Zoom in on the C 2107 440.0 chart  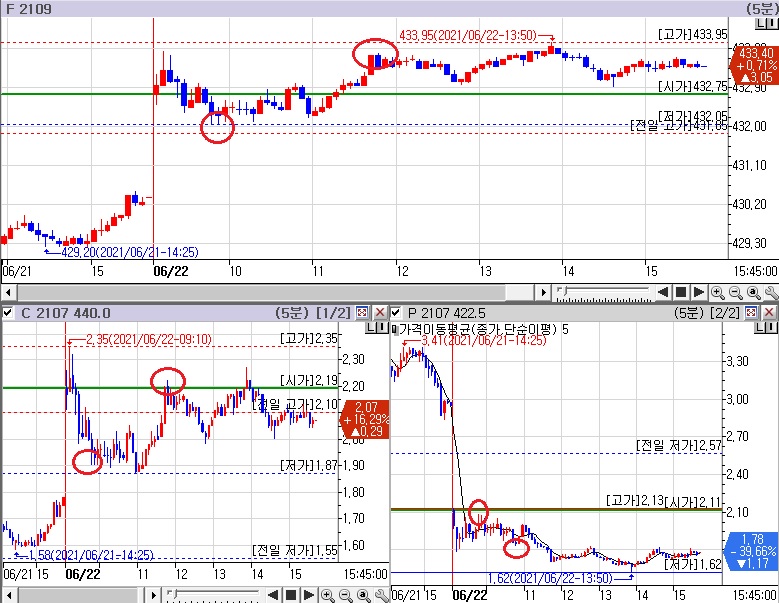pyautogui.click(x=327, y=595)
